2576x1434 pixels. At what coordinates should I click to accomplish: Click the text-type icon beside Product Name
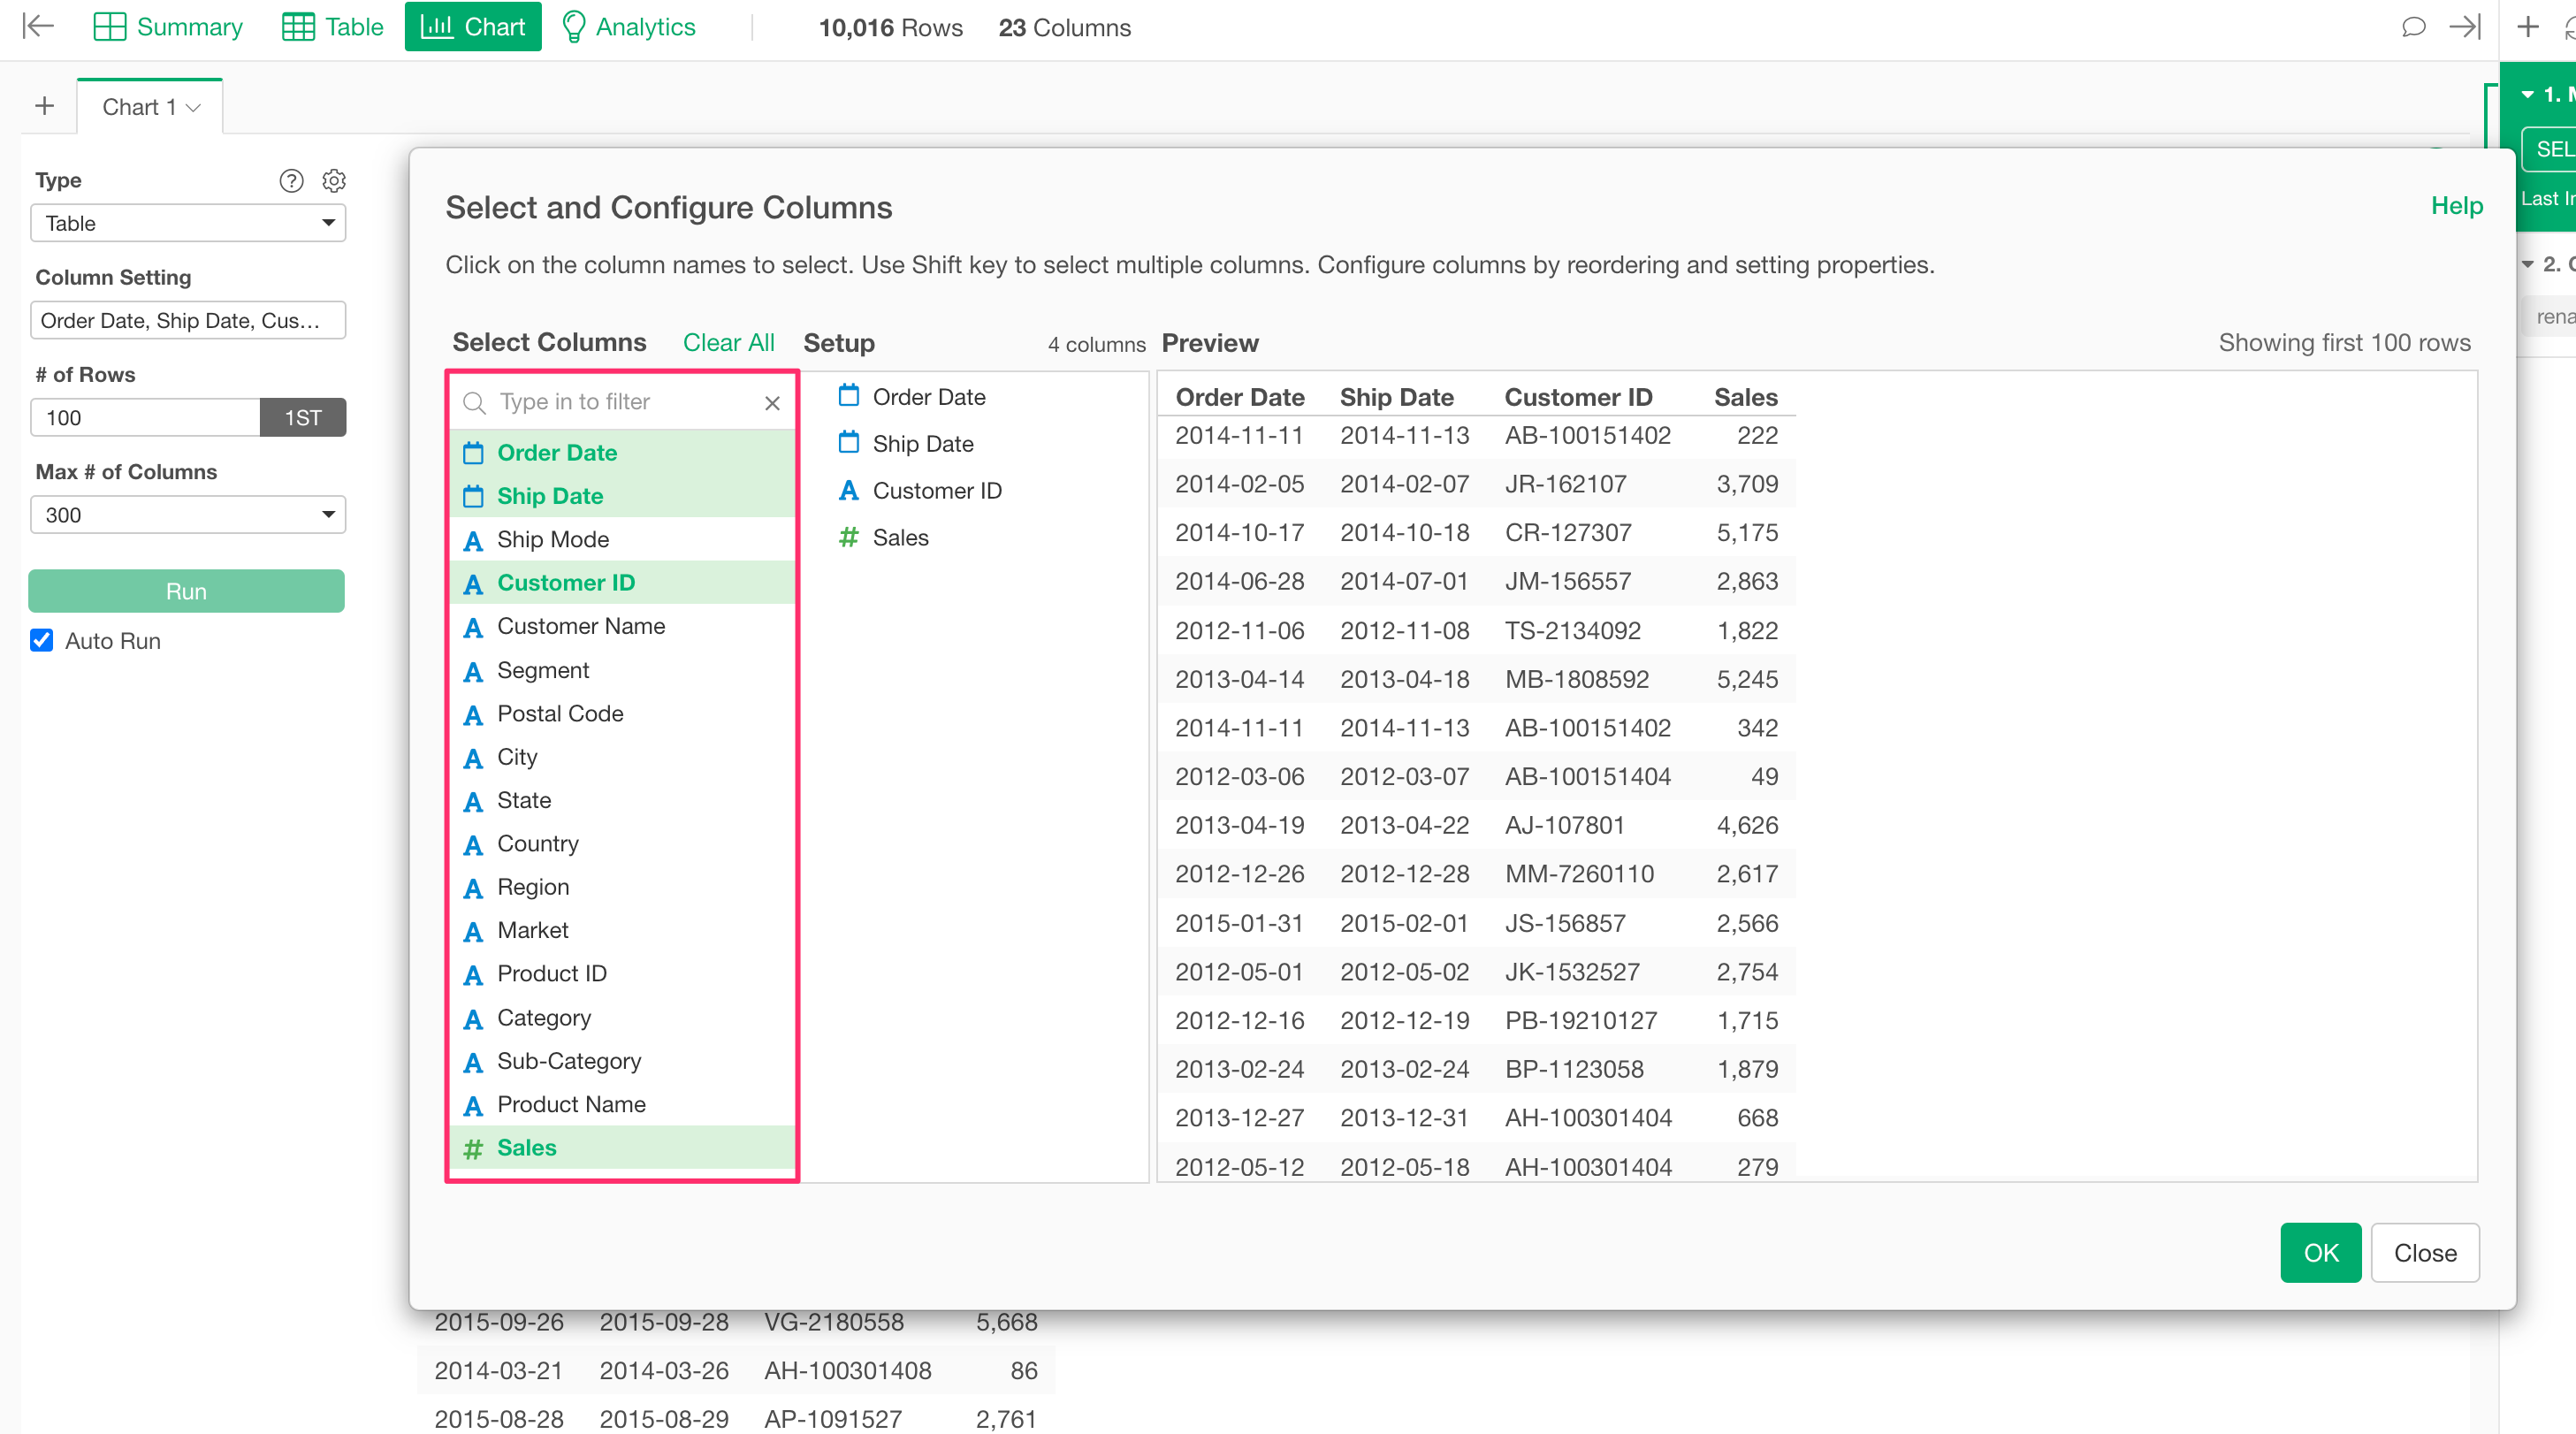pyautogui.click(x=473, y=1105)
